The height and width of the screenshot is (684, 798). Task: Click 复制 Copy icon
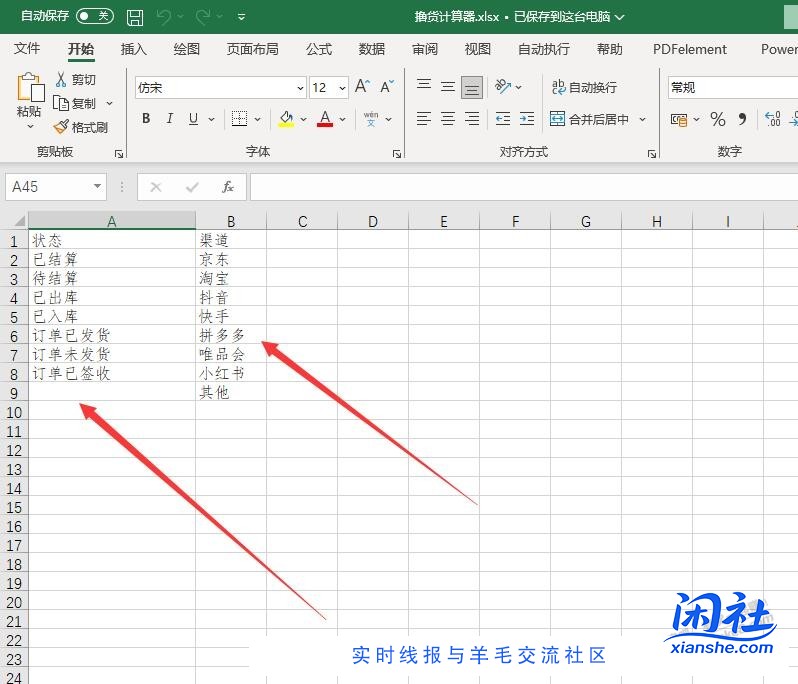[x=61, y=103]
